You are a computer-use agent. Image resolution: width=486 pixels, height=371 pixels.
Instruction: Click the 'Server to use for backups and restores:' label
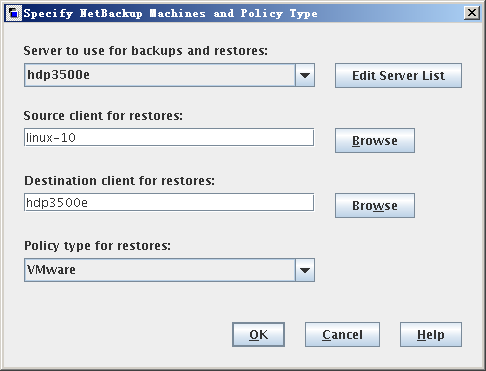(146, 51)
